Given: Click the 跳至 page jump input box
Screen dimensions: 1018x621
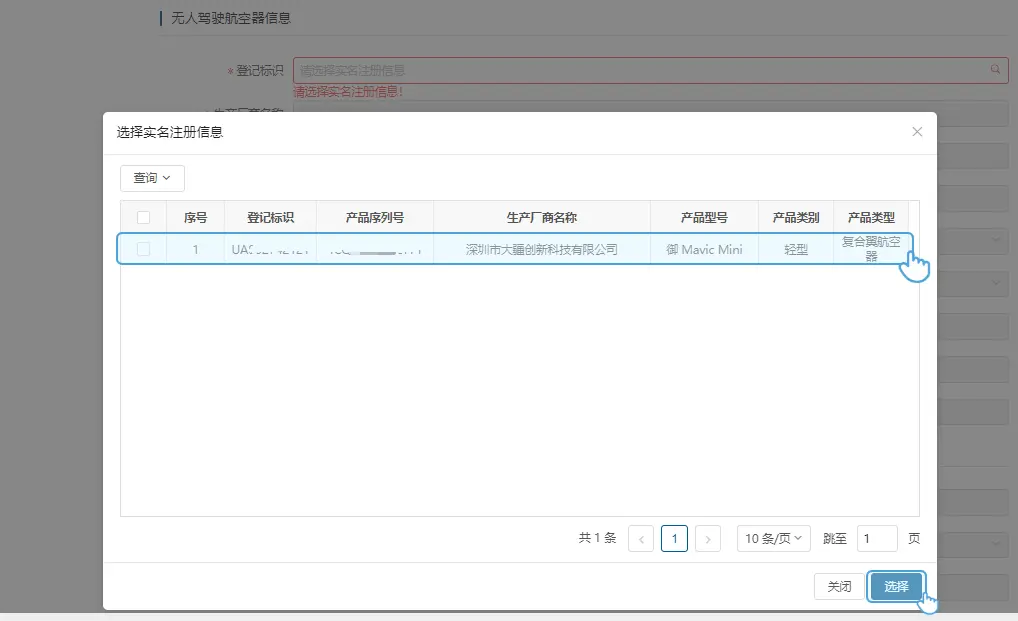Looking at the screenshot, I should click(x=877, y=538).
